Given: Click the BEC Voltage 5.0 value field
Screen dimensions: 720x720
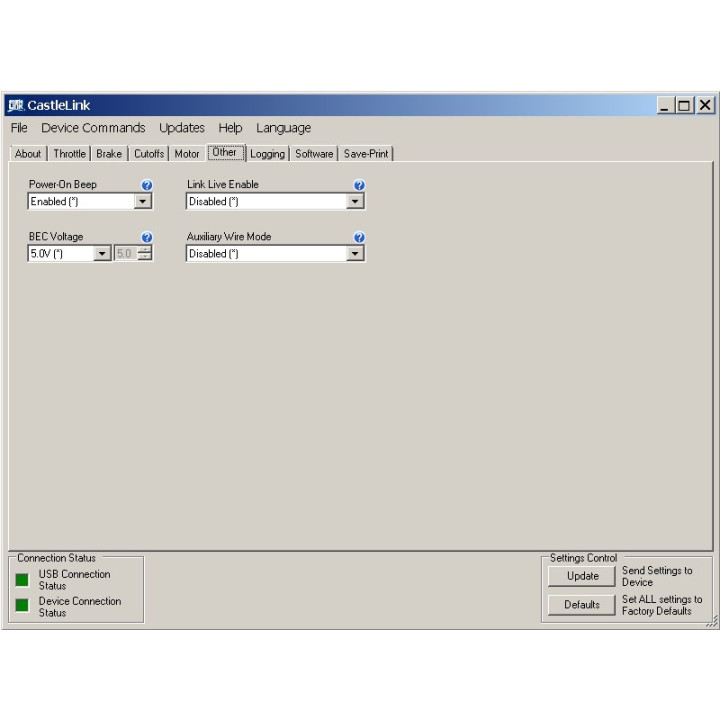Looking at the screenshot, I should click(x=125, y=253).
